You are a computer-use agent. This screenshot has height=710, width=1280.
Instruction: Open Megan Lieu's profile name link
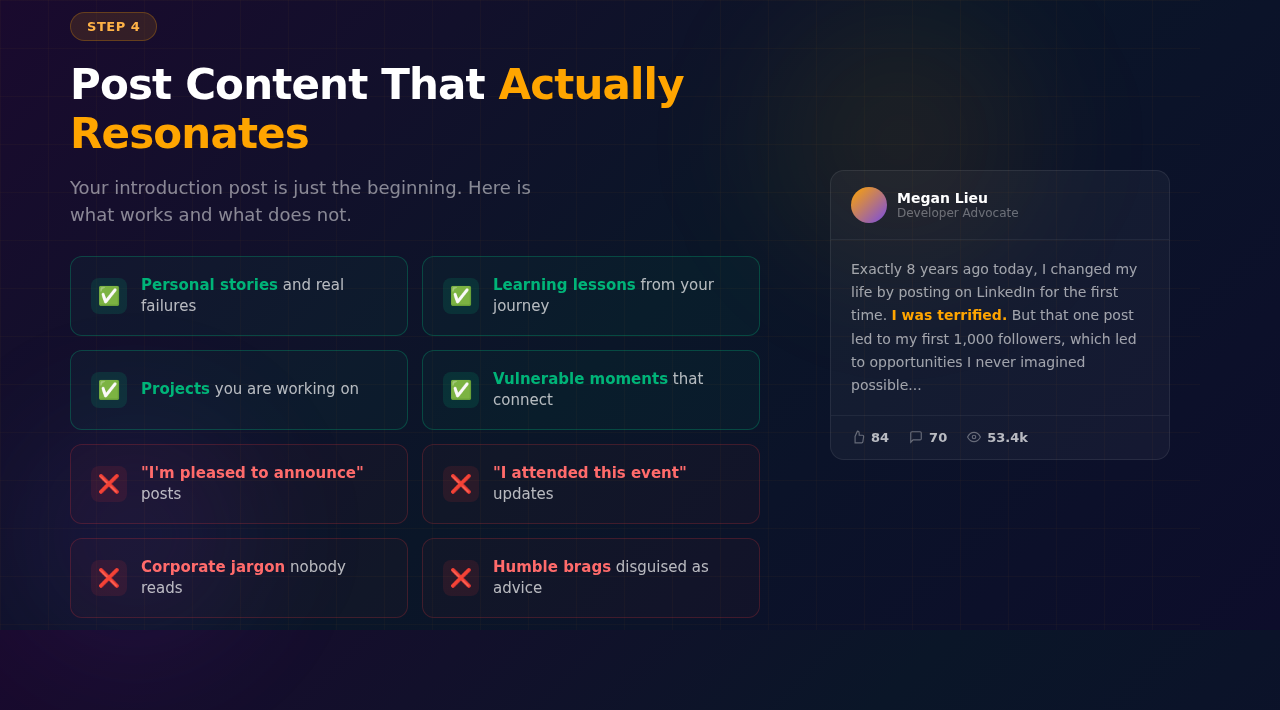tap(942, 198)
